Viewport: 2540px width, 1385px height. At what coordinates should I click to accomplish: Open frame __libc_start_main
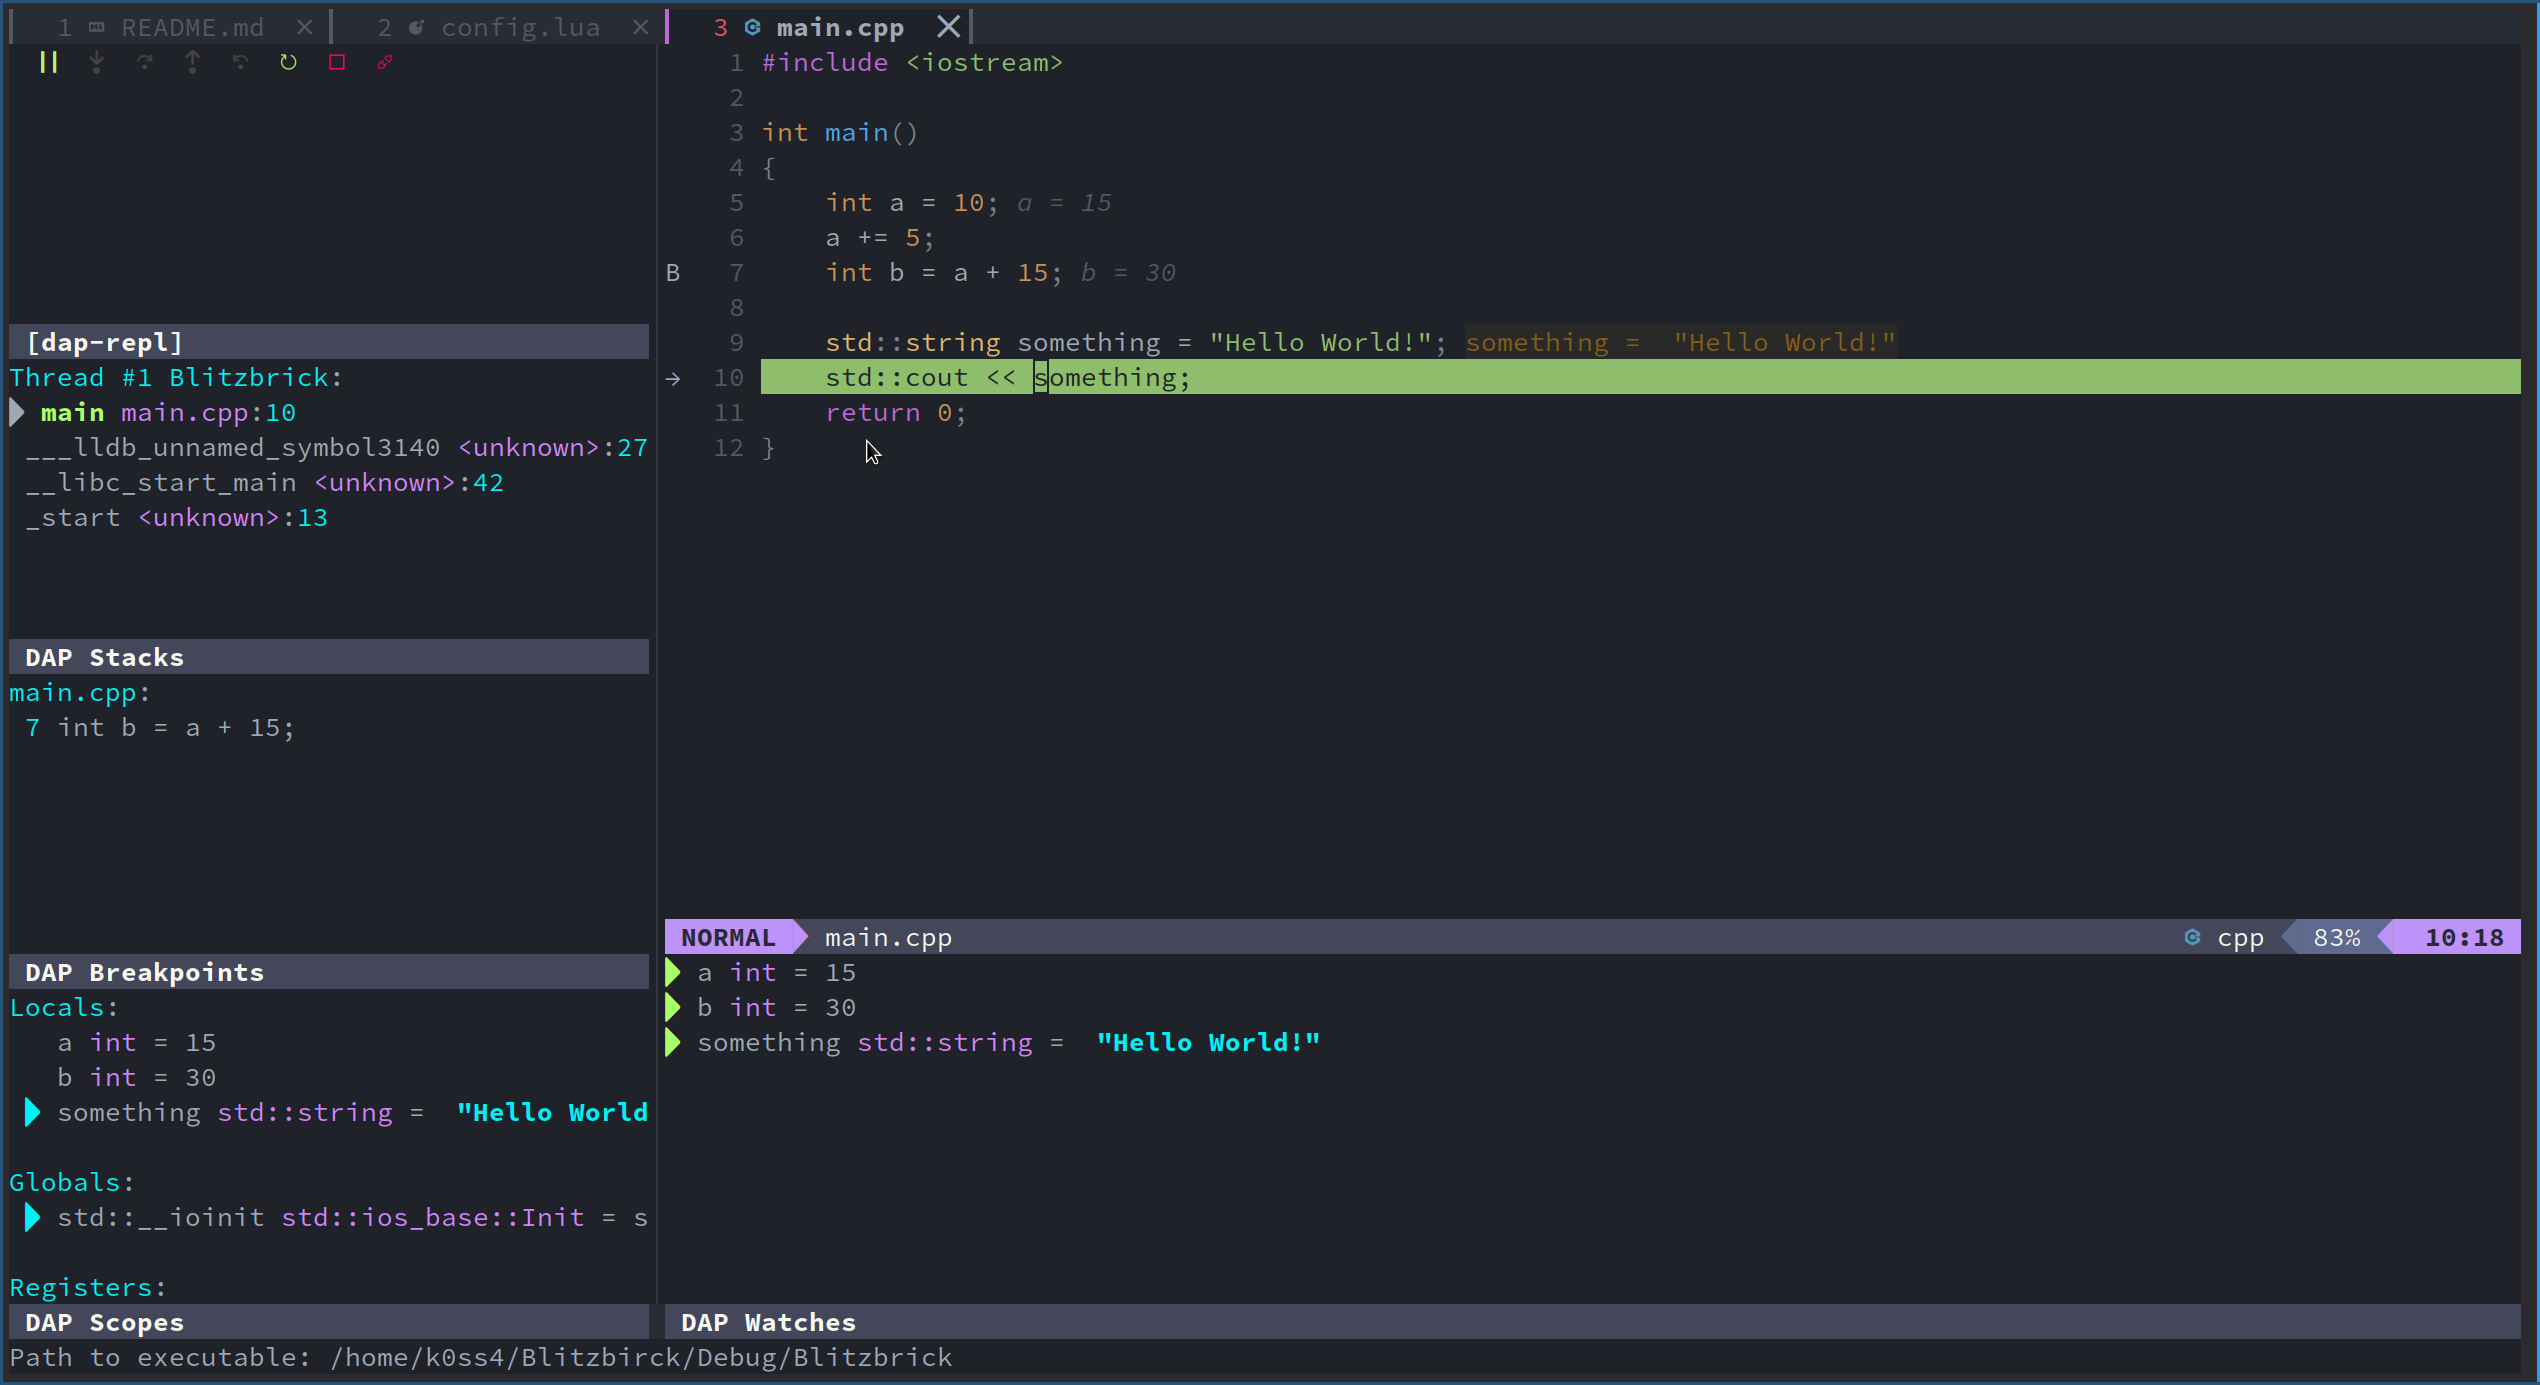[x=264, y=482]
